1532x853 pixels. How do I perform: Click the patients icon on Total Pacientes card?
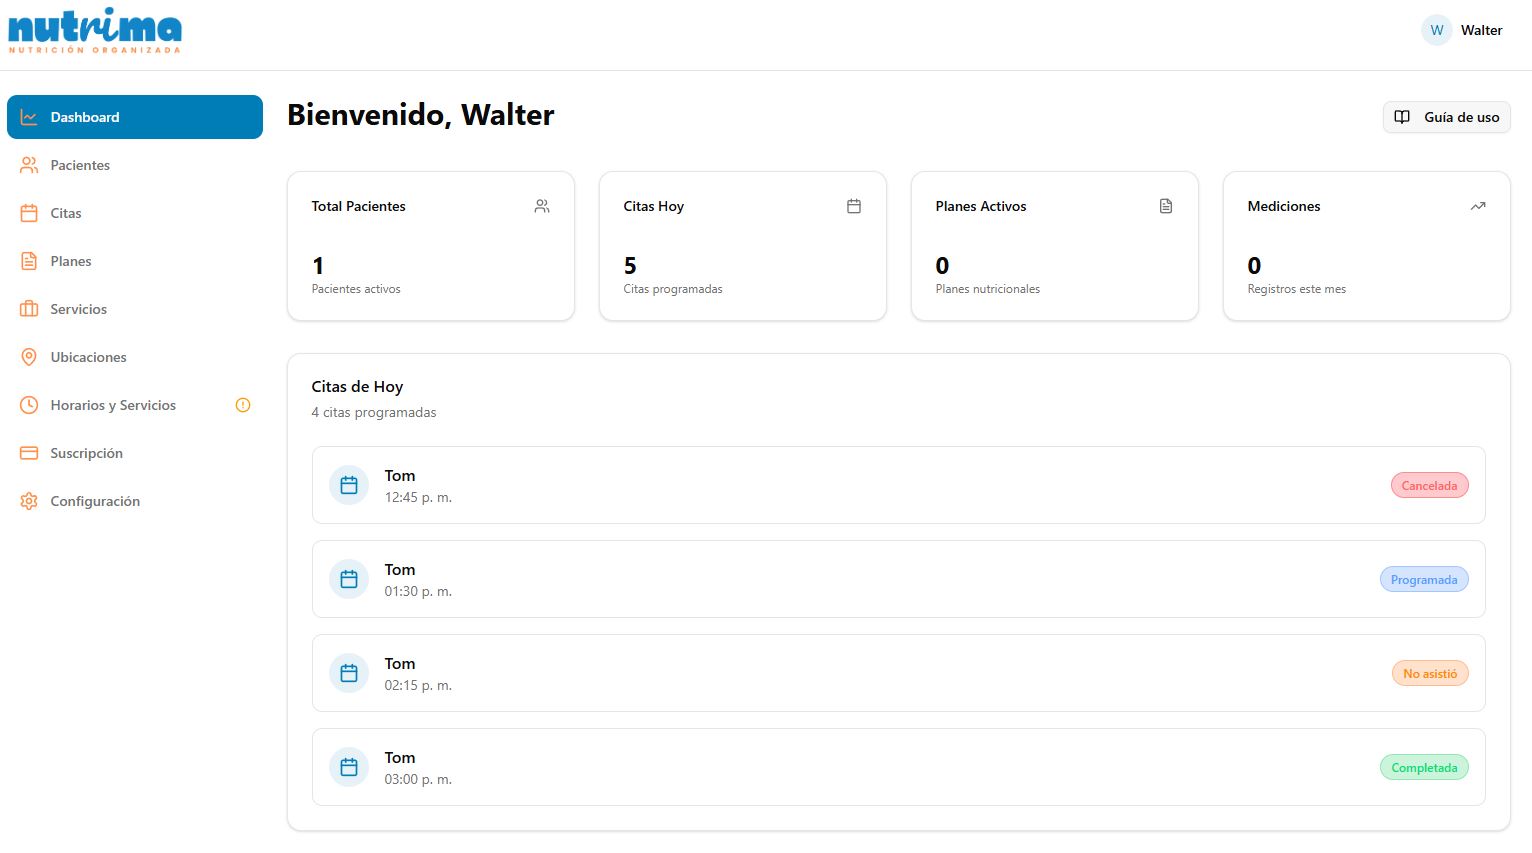click(541, 205)
